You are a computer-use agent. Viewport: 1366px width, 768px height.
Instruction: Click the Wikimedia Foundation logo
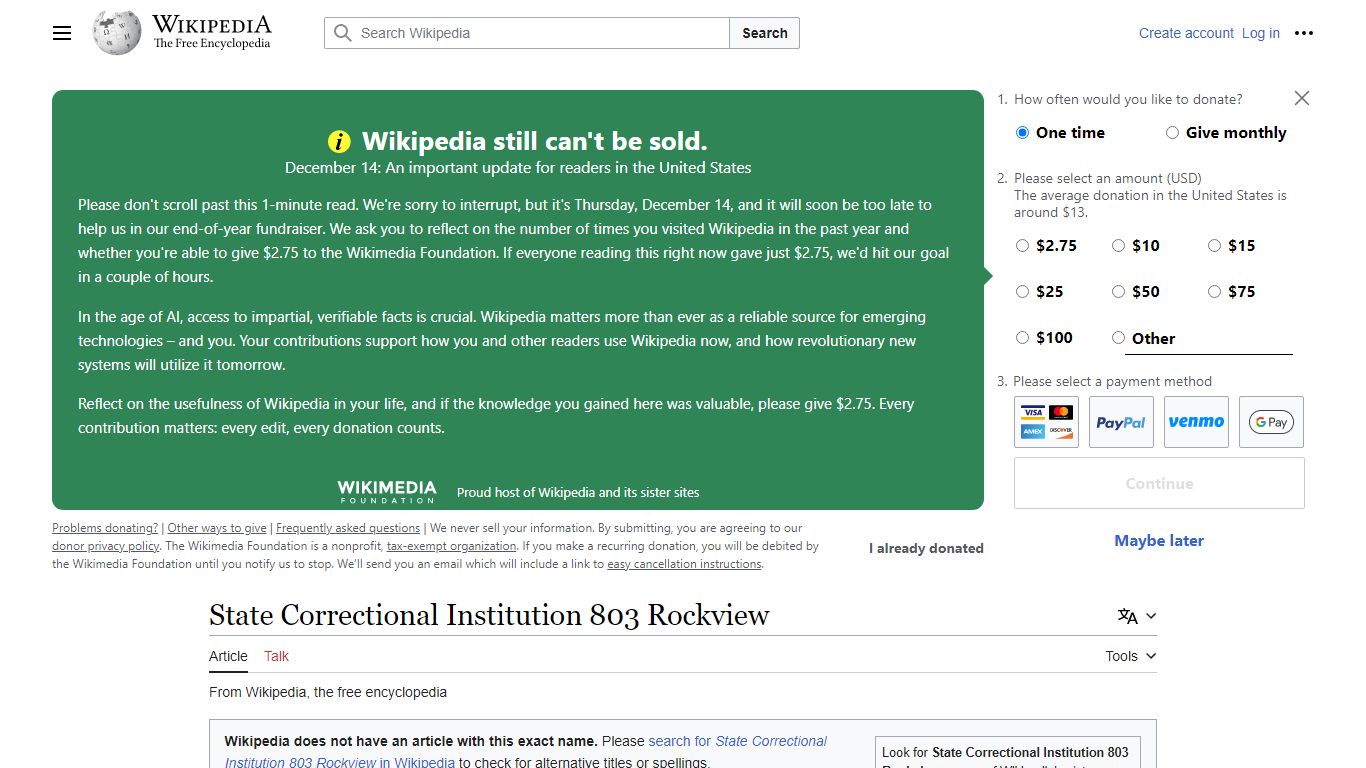click(386, 491)
